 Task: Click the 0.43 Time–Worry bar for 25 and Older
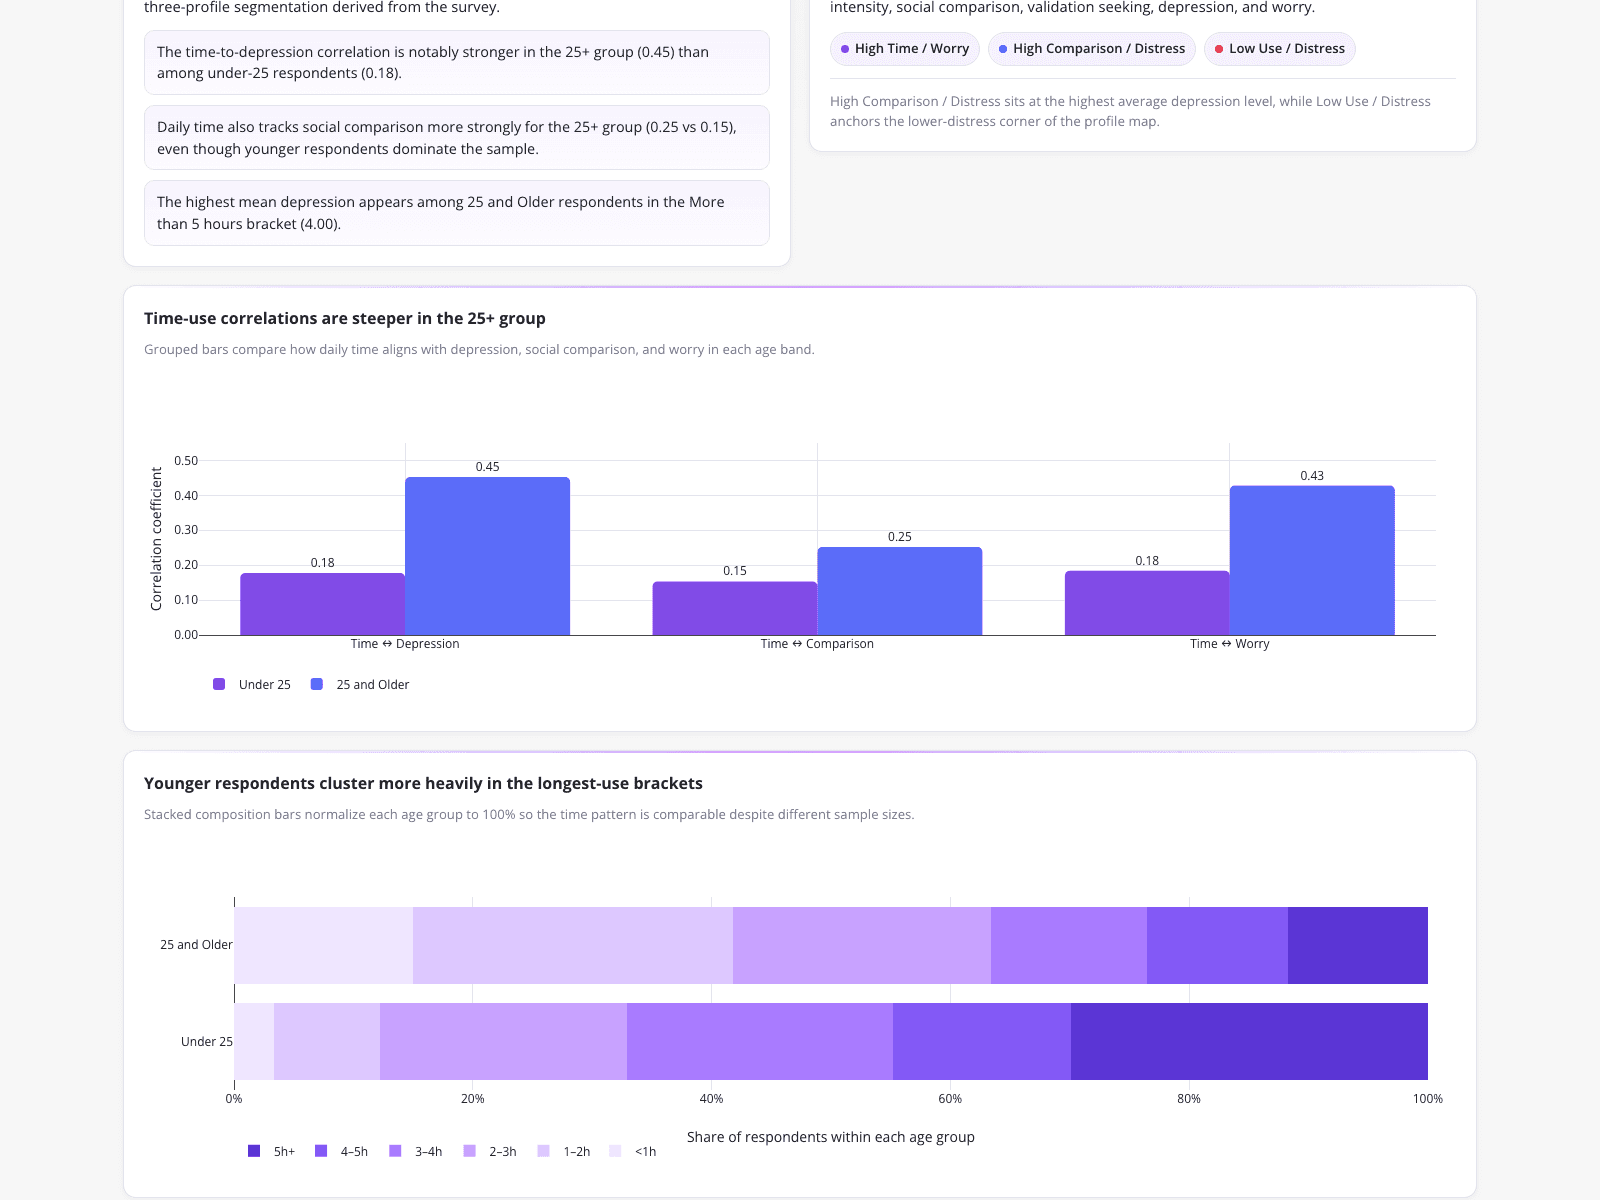click(1312, 560)
